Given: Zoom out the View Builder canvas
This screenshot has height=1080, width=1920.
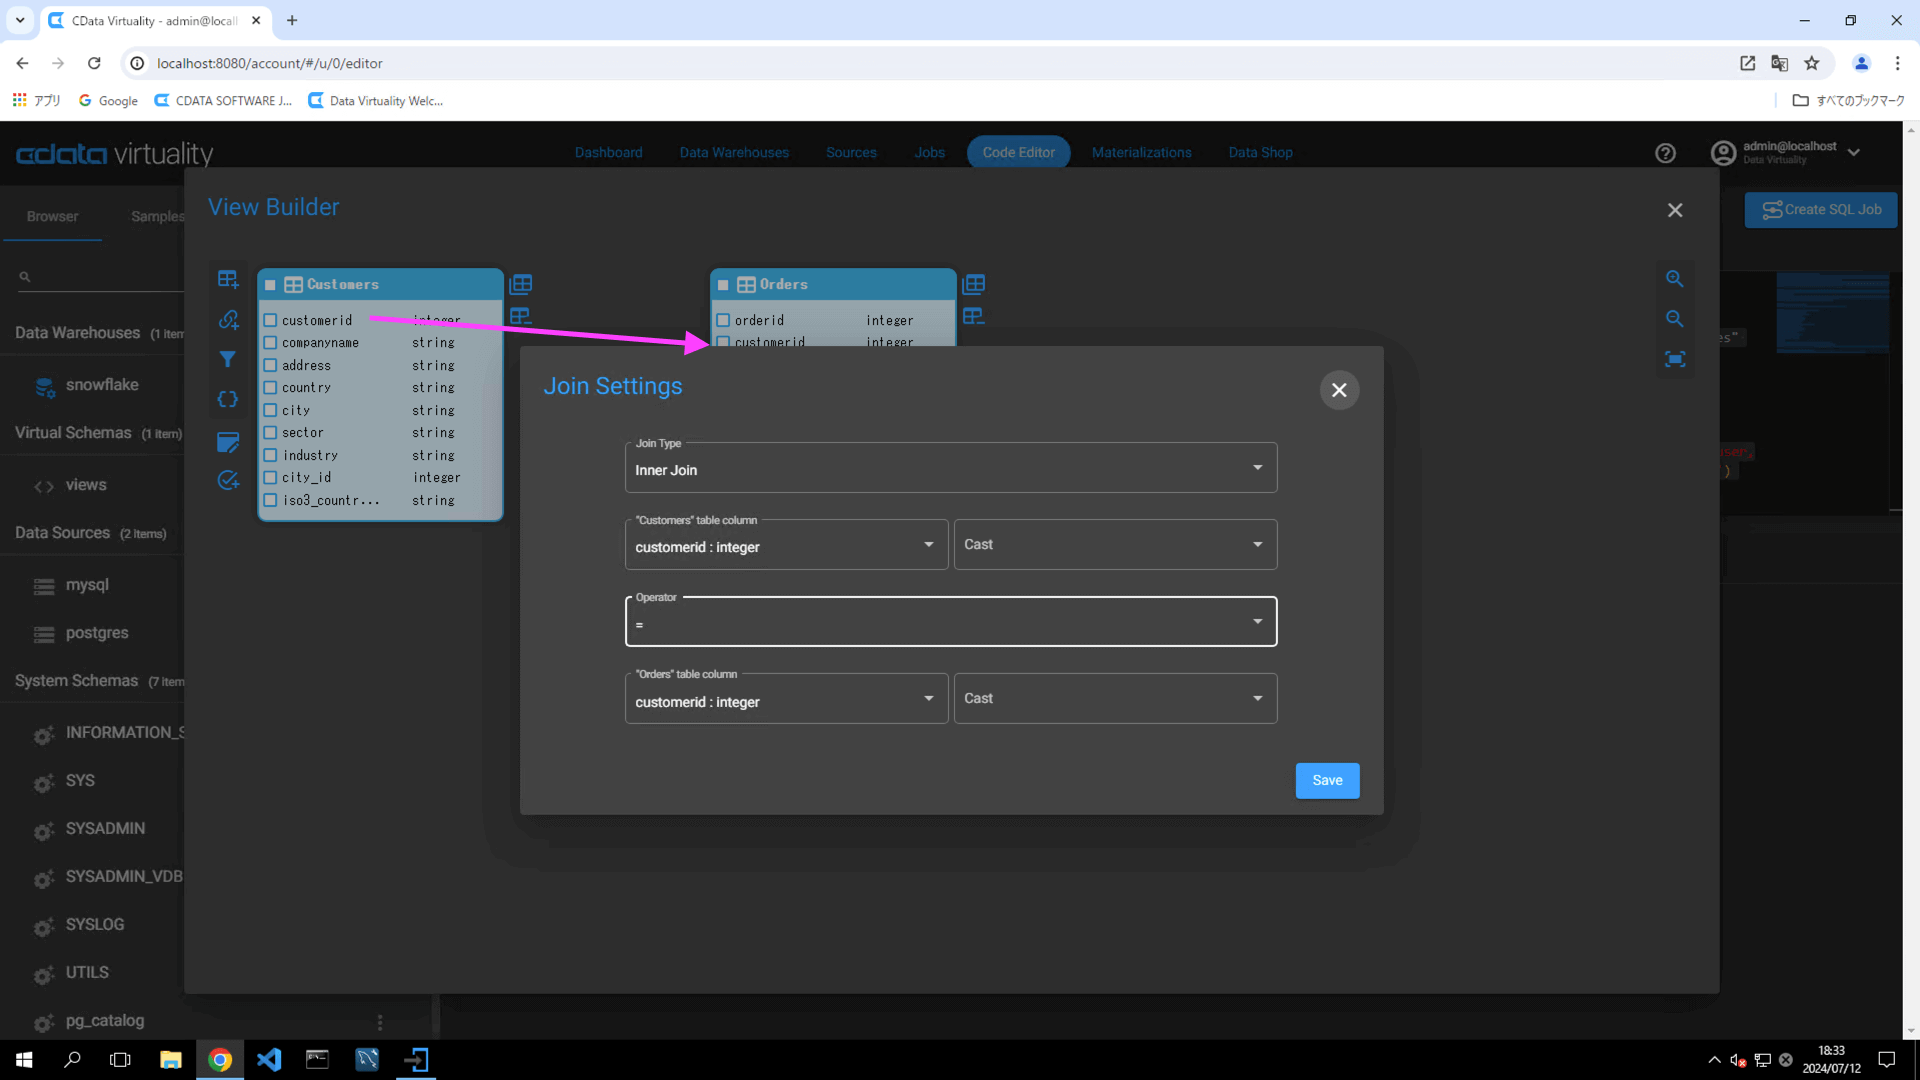Looking at the screenshot, I should tap(1675, 319).
